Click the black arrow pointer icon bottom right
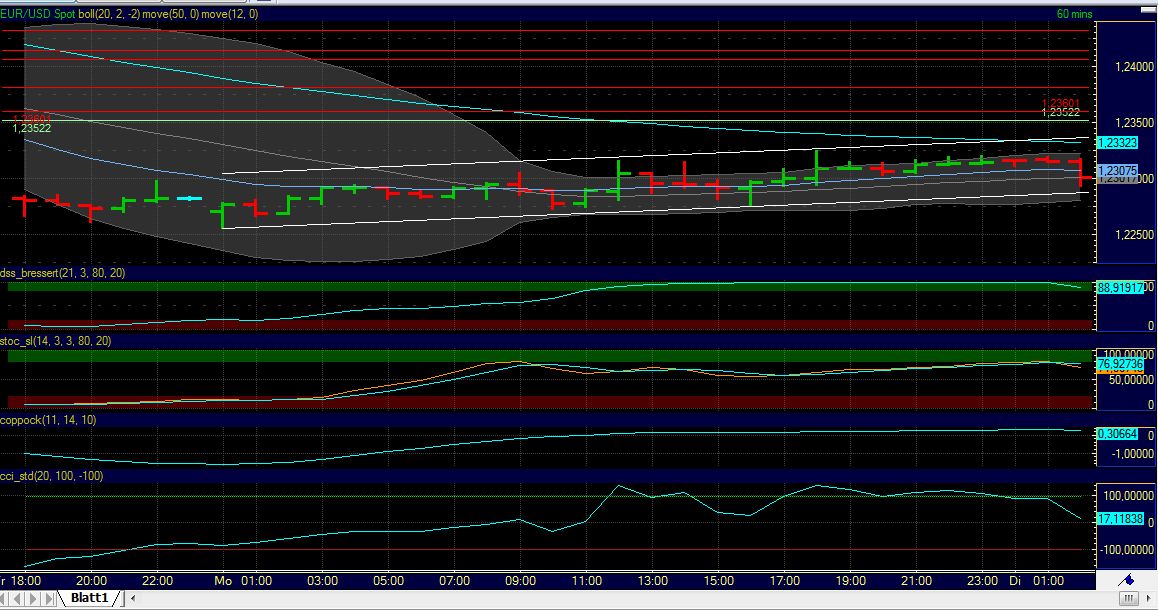The height and width of the screenshot is (610, 1158). [x=1148, y=598]
